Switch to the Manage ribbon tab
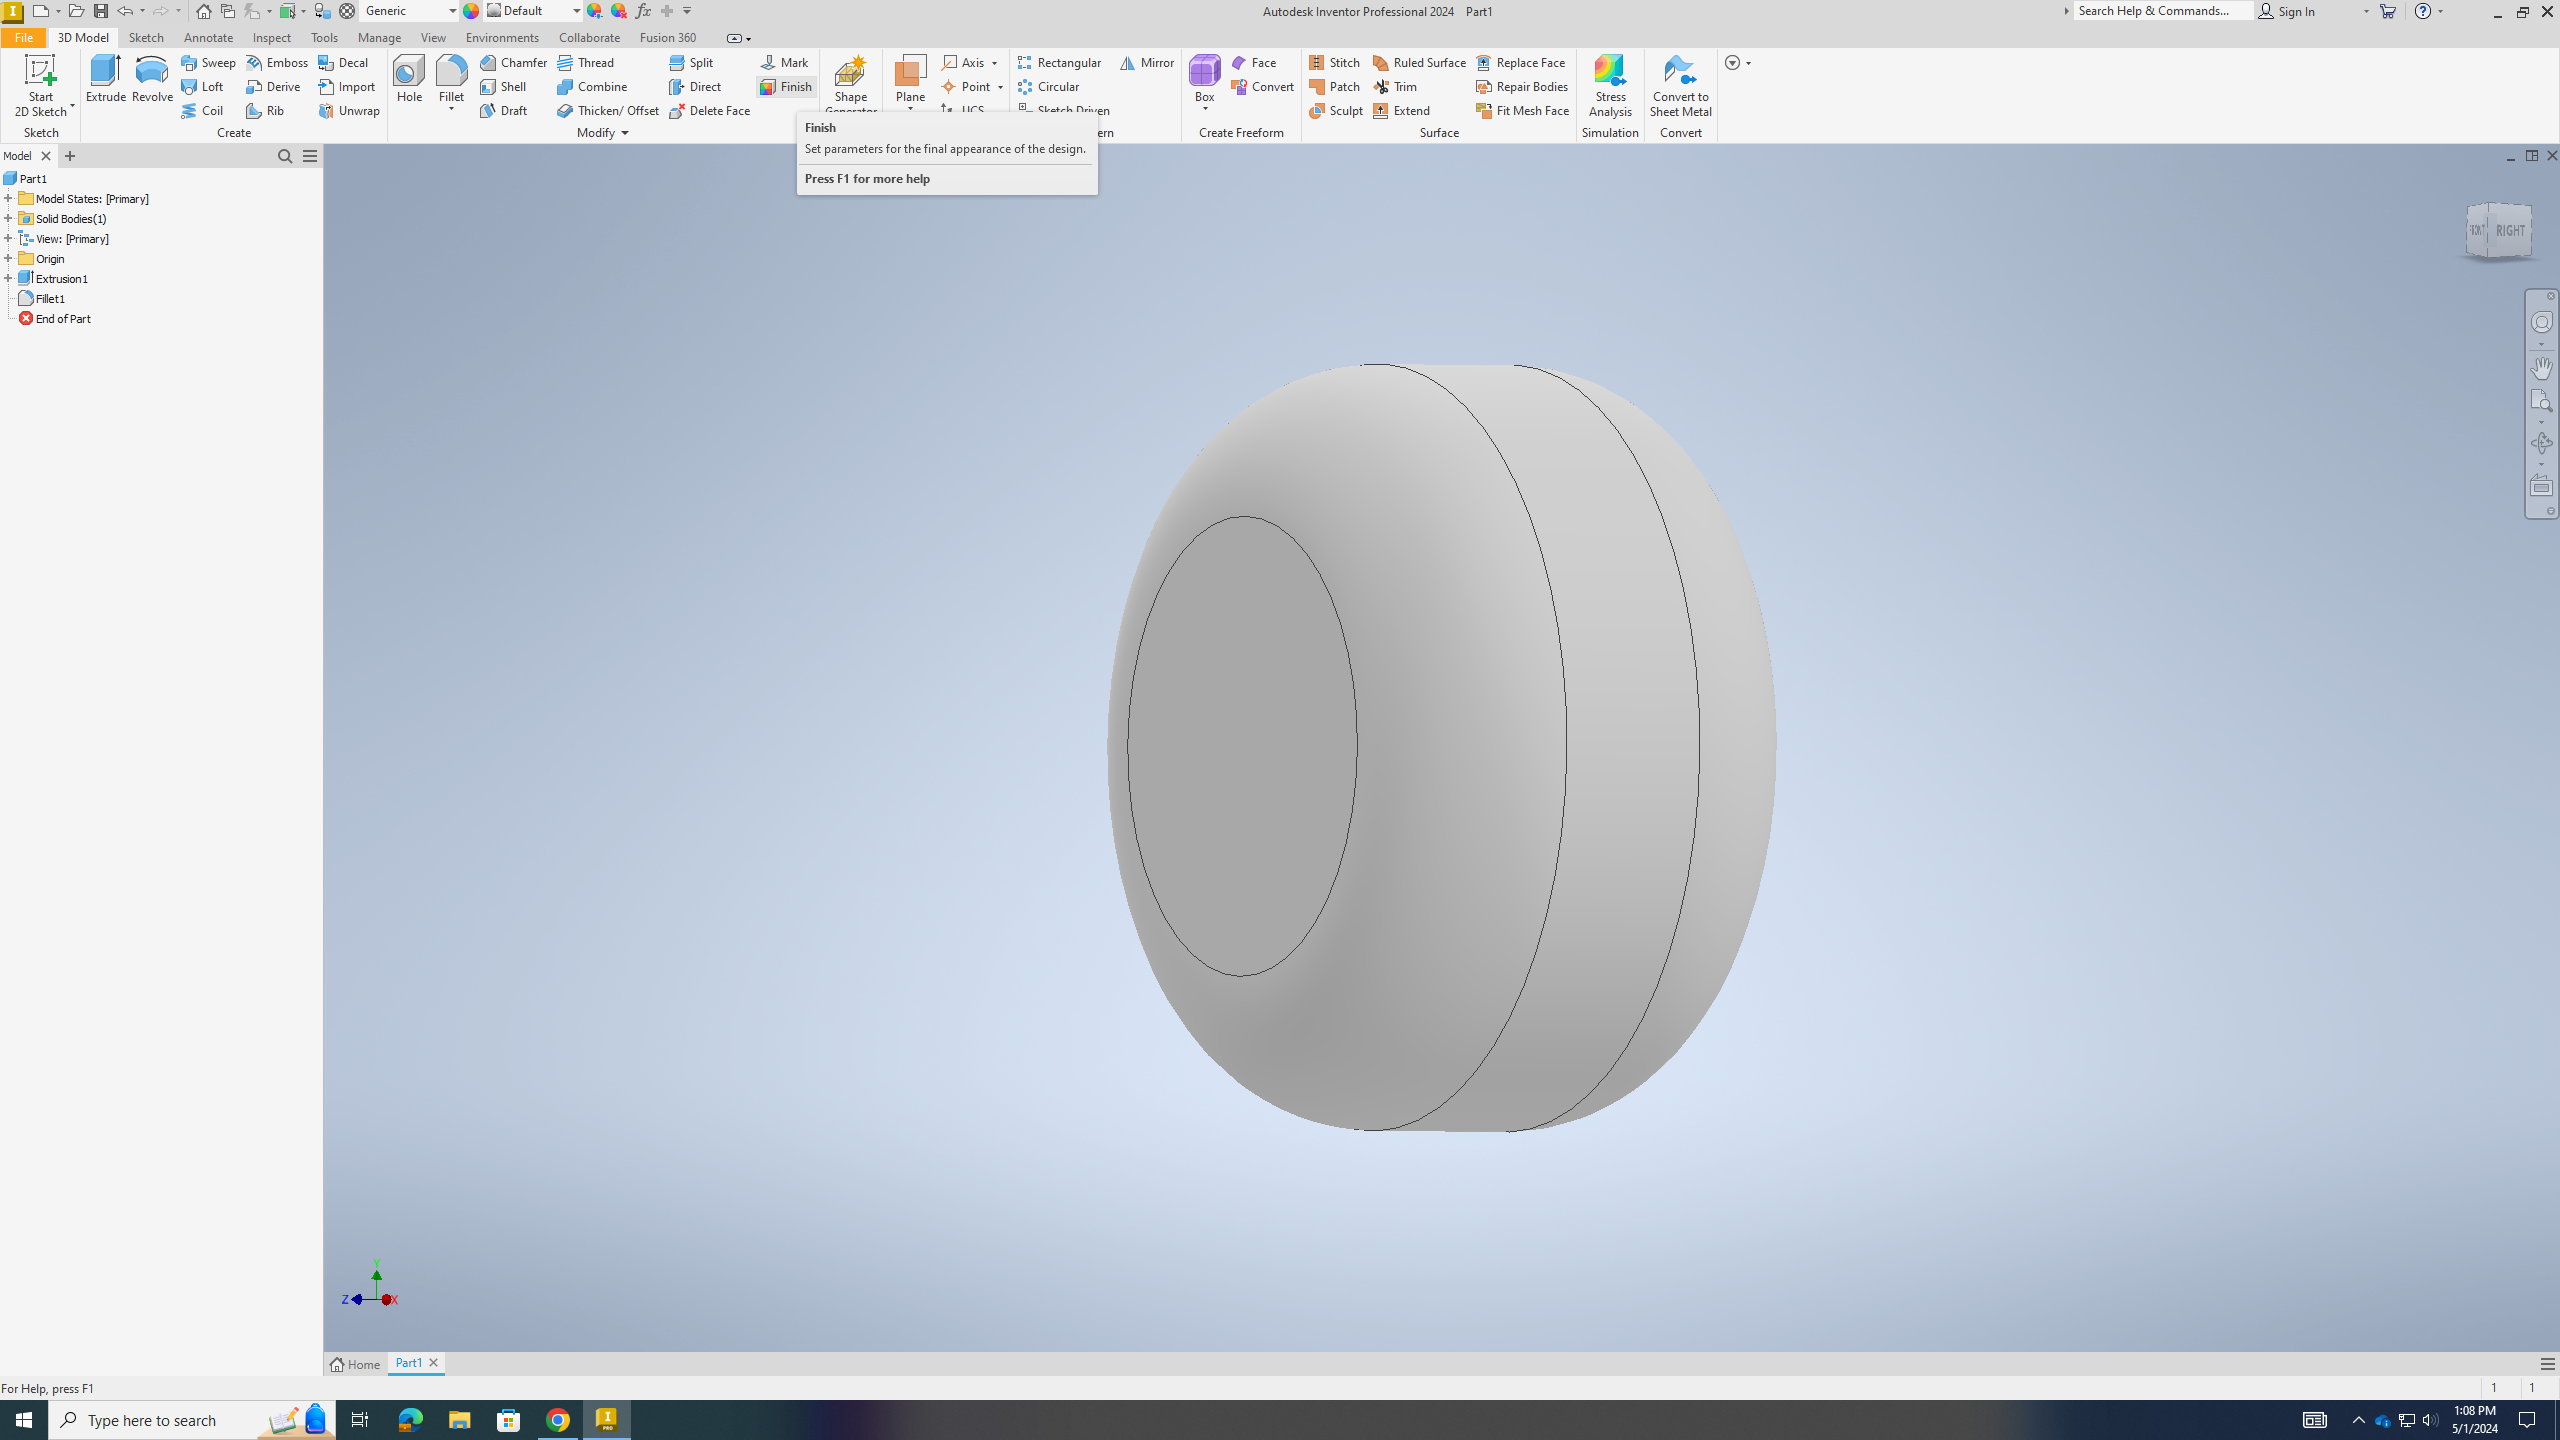 [379, 37]
